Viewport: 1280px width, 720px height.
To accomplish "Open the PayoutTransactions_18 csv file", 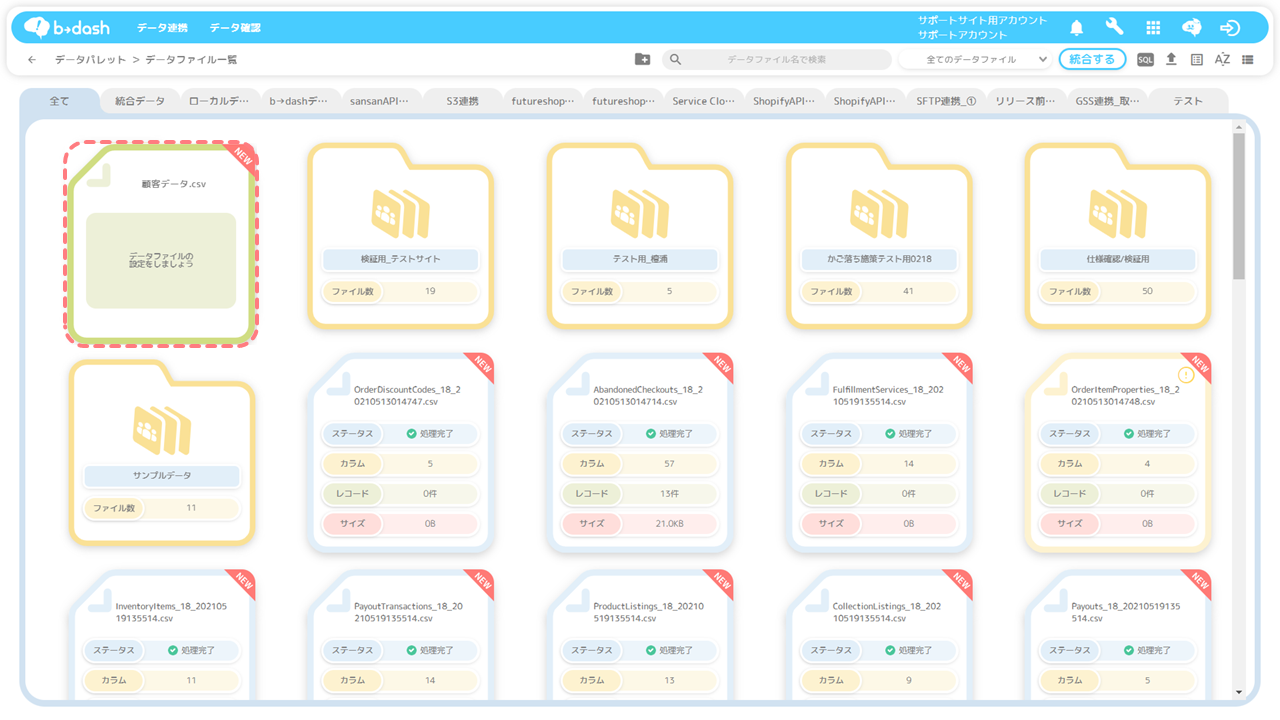I will [x=400, y=636].
